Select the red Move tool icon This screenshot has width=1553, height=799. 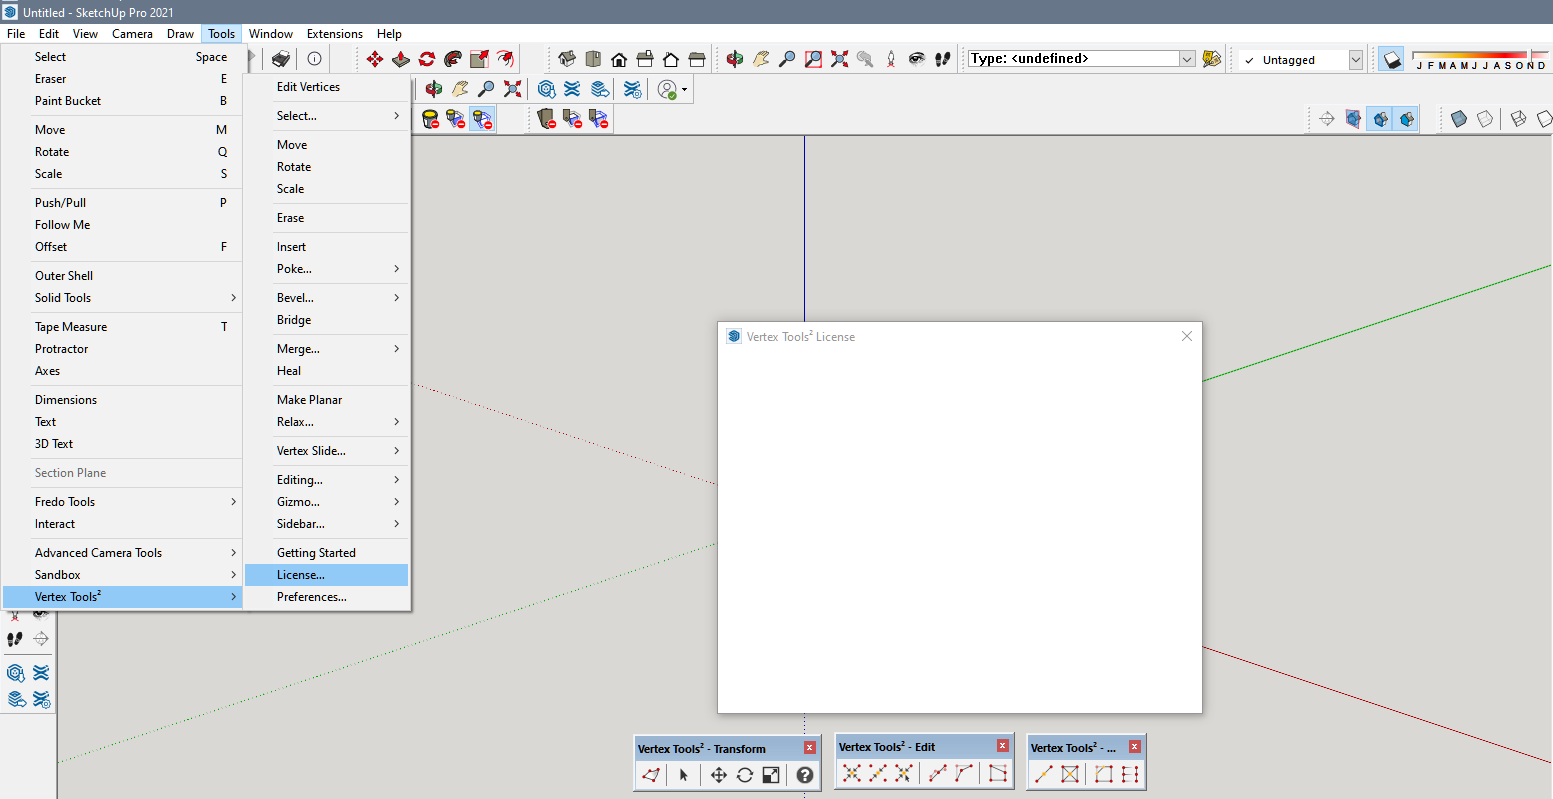coord(375,59)
